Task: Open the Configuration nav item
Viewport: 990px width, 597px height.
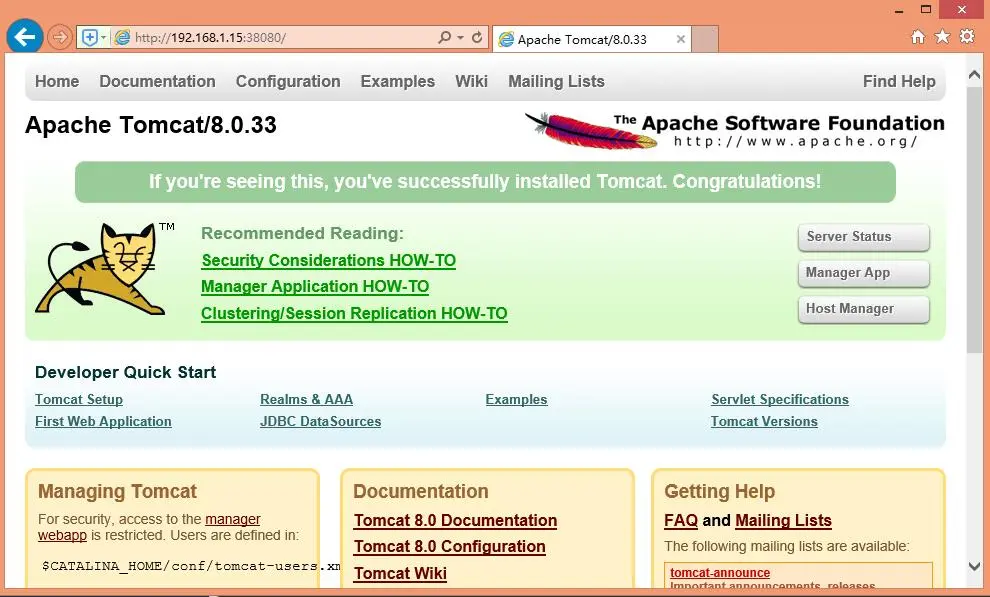Action: 288,81
